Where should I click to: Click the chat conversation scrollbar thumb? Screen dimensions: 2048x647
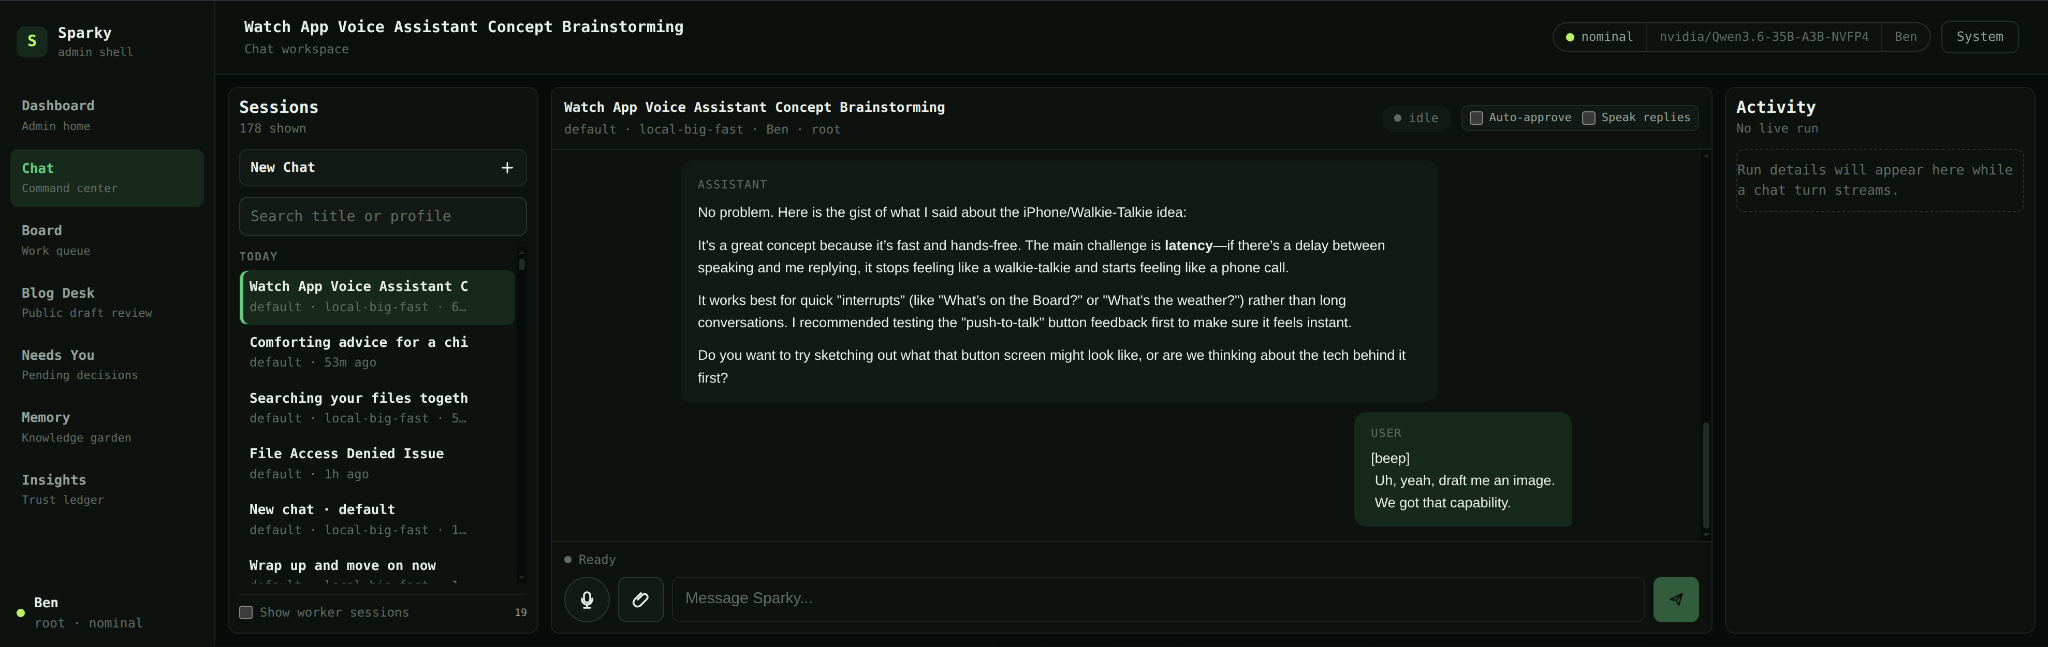pyautogui.click(x=1706, y=475)
